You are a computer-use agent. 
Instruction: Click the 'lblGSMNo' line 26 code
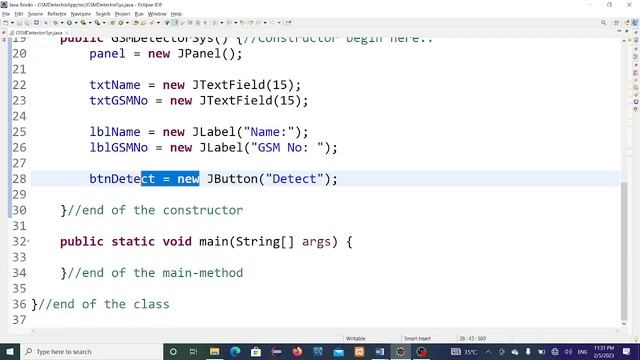(x=213, y=147)
